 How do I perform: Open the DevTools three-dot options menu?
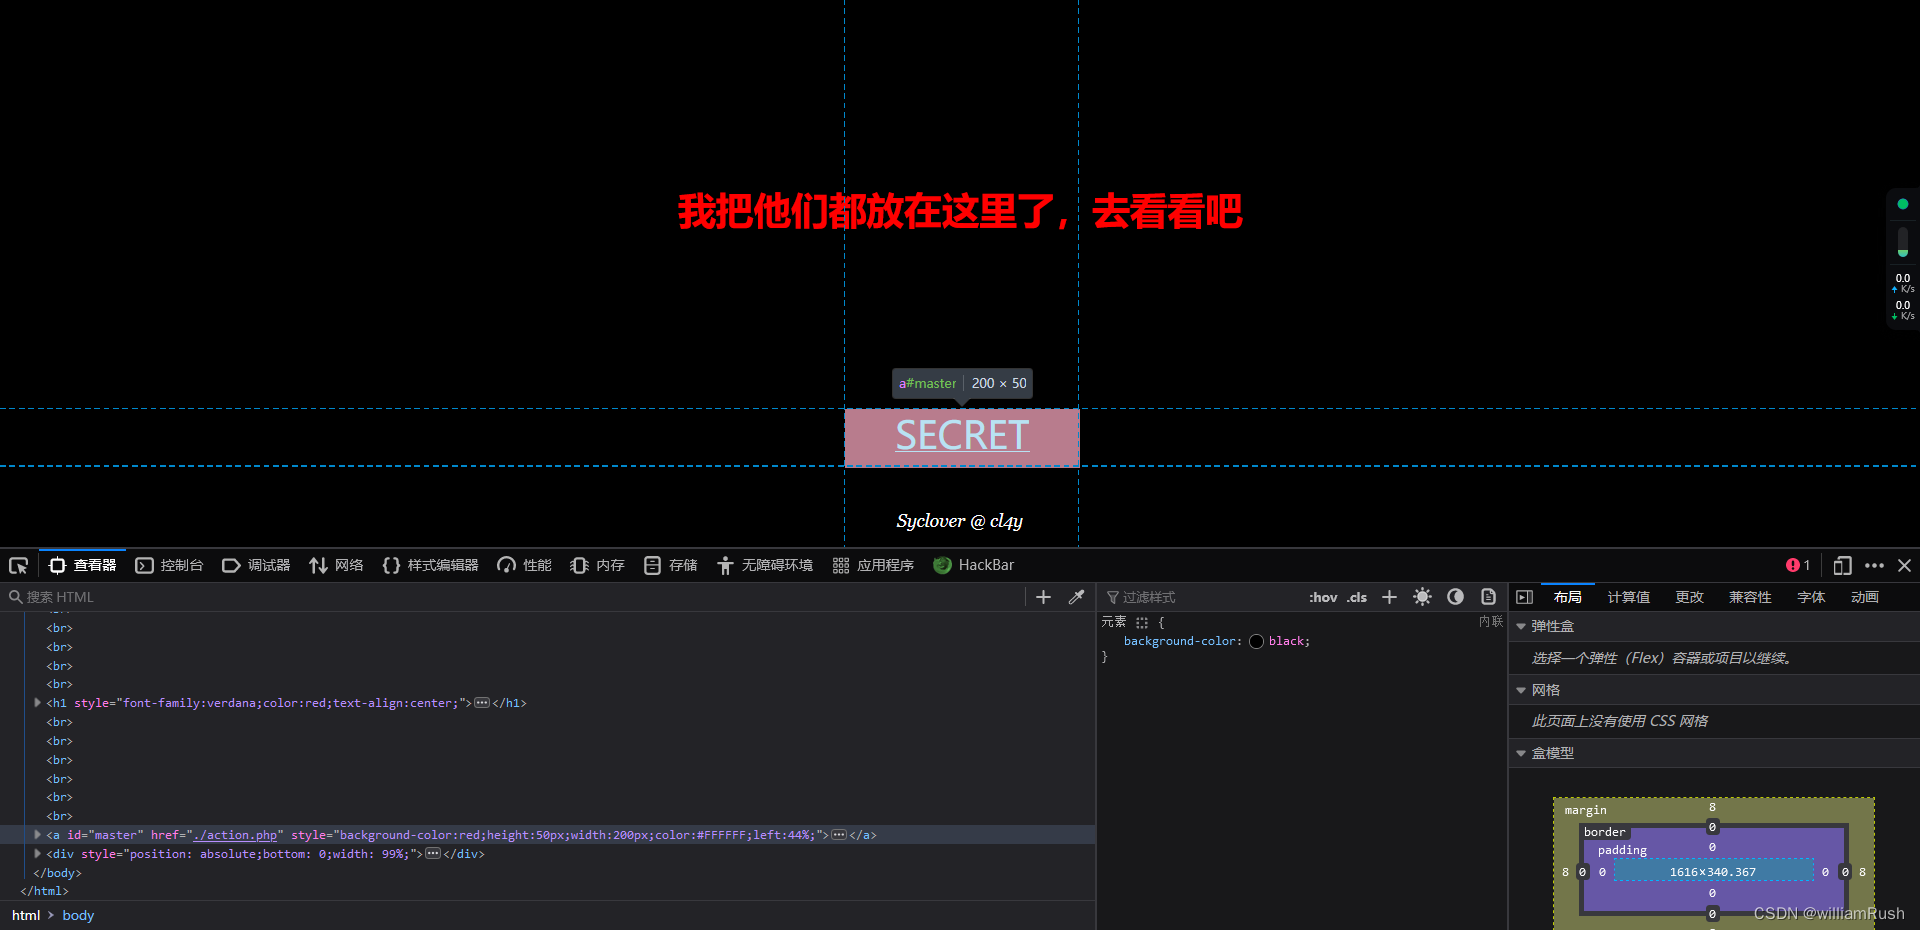(x=1874, y=566)
